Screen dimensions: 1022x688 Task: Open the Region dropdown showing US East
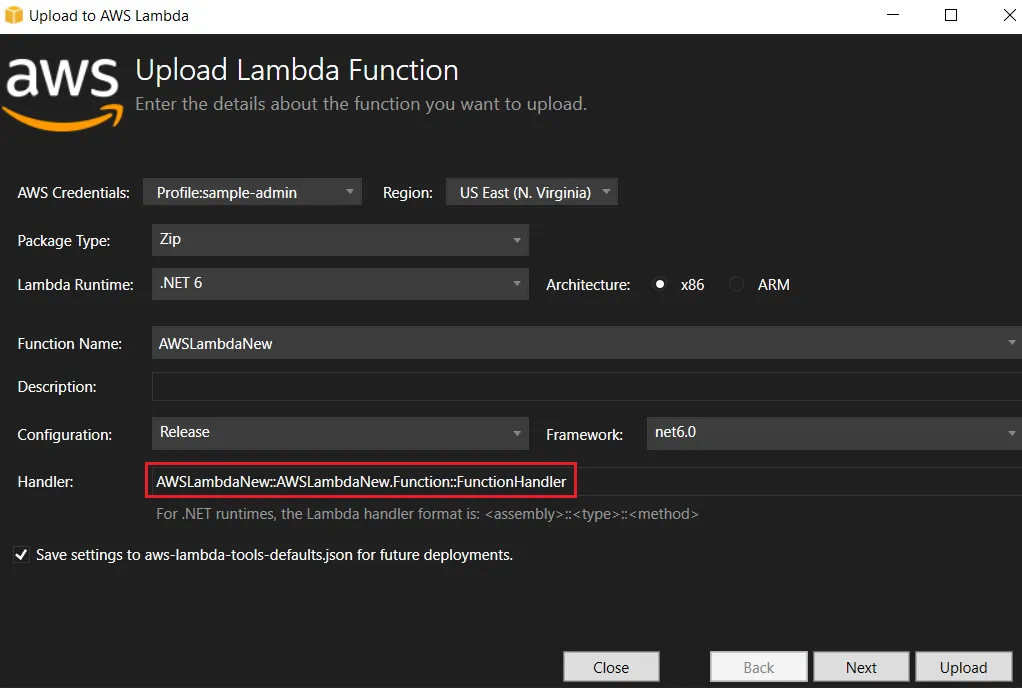[x=531, y=192]
